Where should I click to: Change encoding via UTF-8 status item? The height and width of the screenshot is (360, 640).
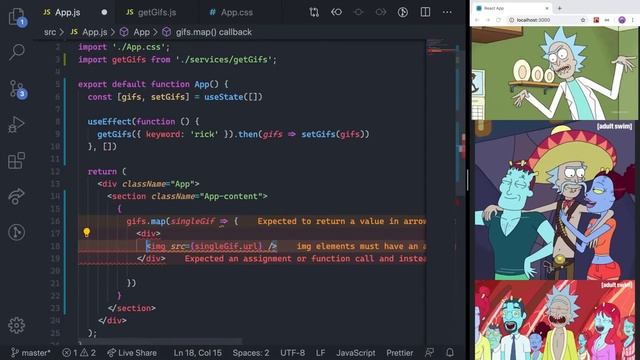coord(292,353)
